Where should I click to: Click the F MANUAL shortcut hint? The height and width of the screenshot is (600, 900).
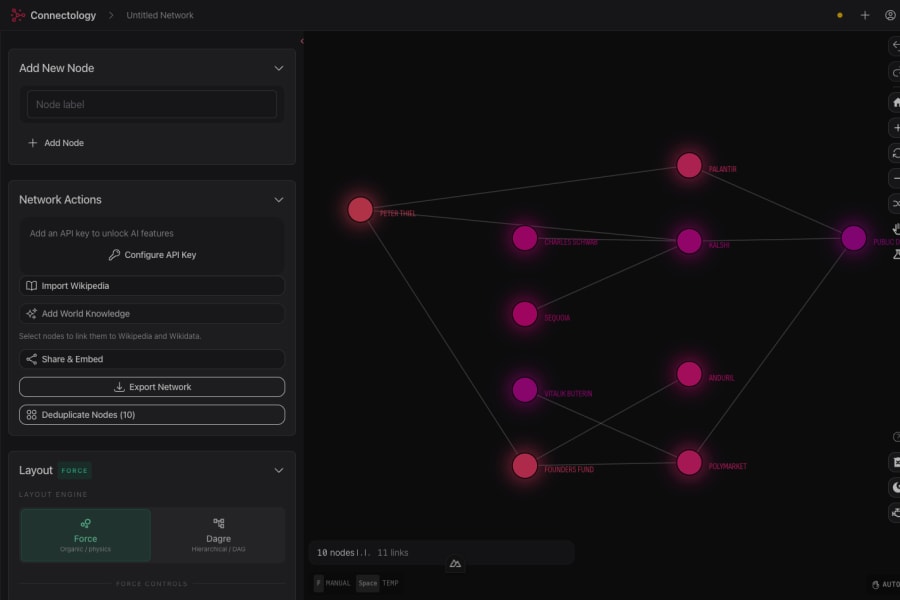pos(332,583)
